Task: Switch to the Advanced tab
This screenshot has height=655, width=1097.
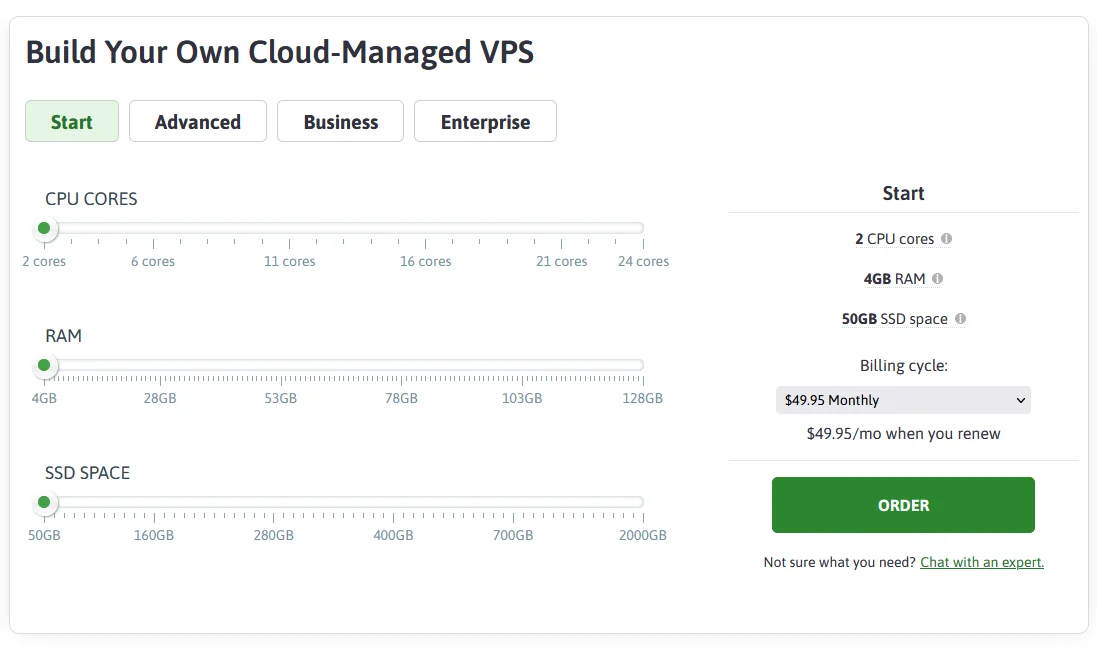Action: 197,121
